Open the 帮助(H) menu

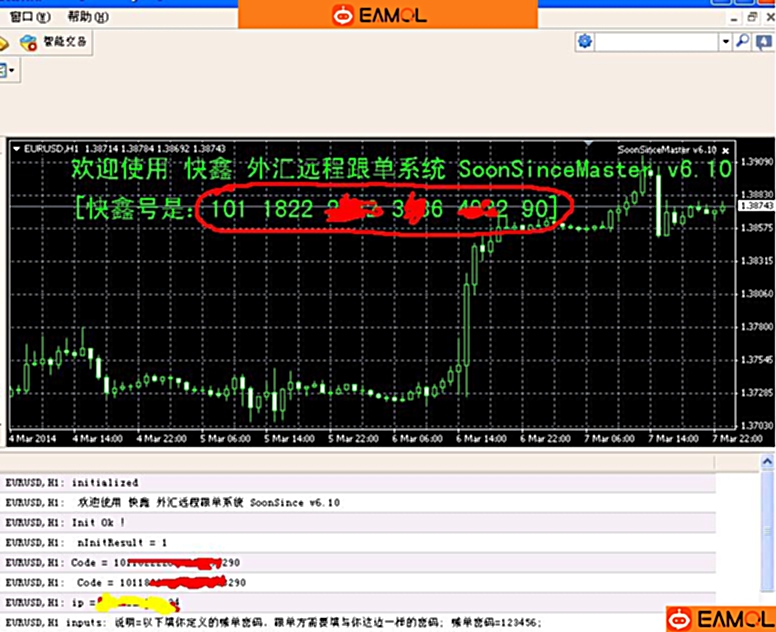pos(87,17)
